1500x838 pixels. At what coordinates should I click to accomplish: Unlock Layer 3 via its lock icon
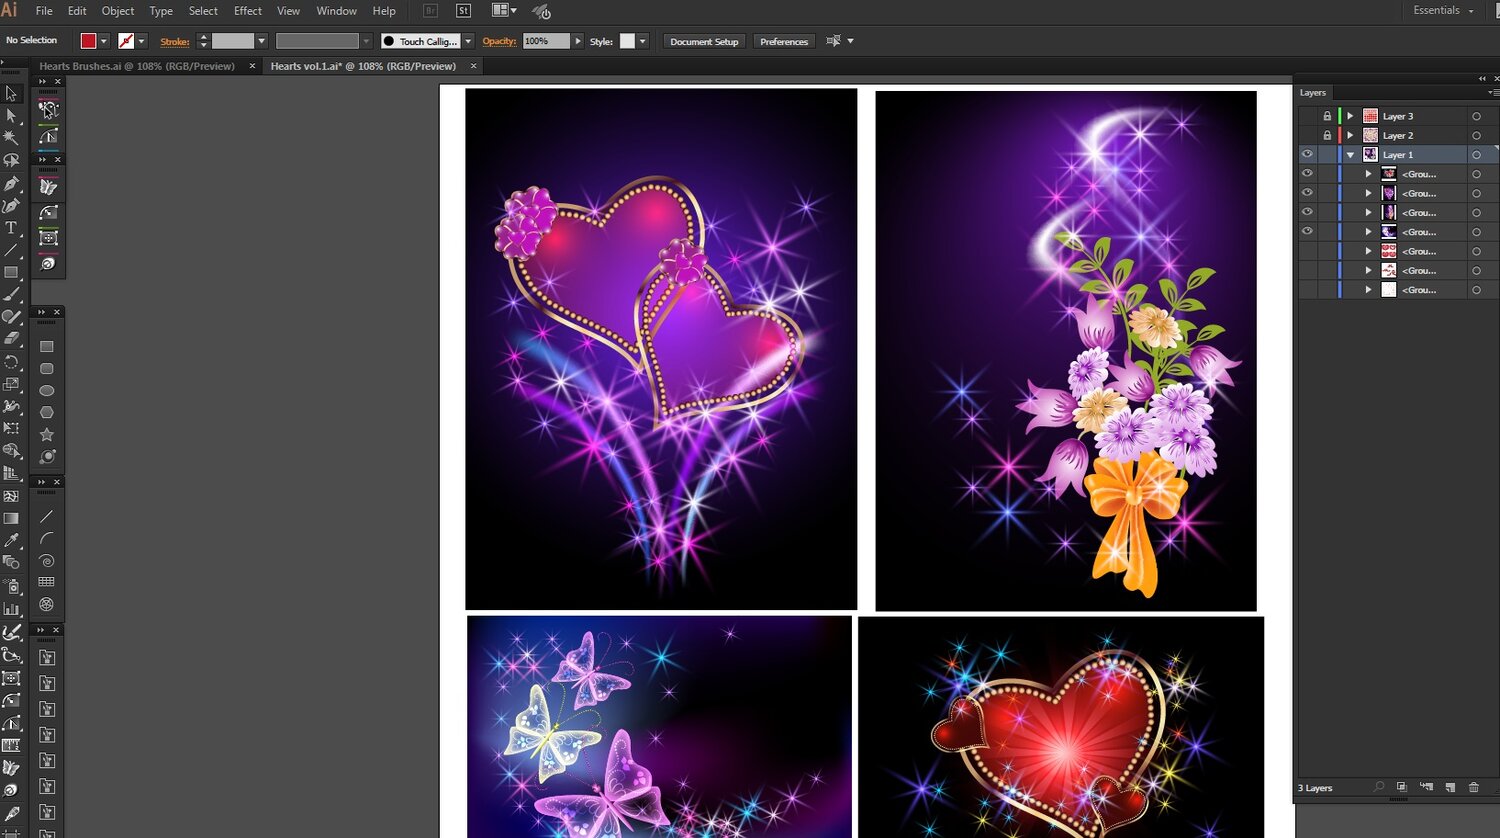[1327, 116]
